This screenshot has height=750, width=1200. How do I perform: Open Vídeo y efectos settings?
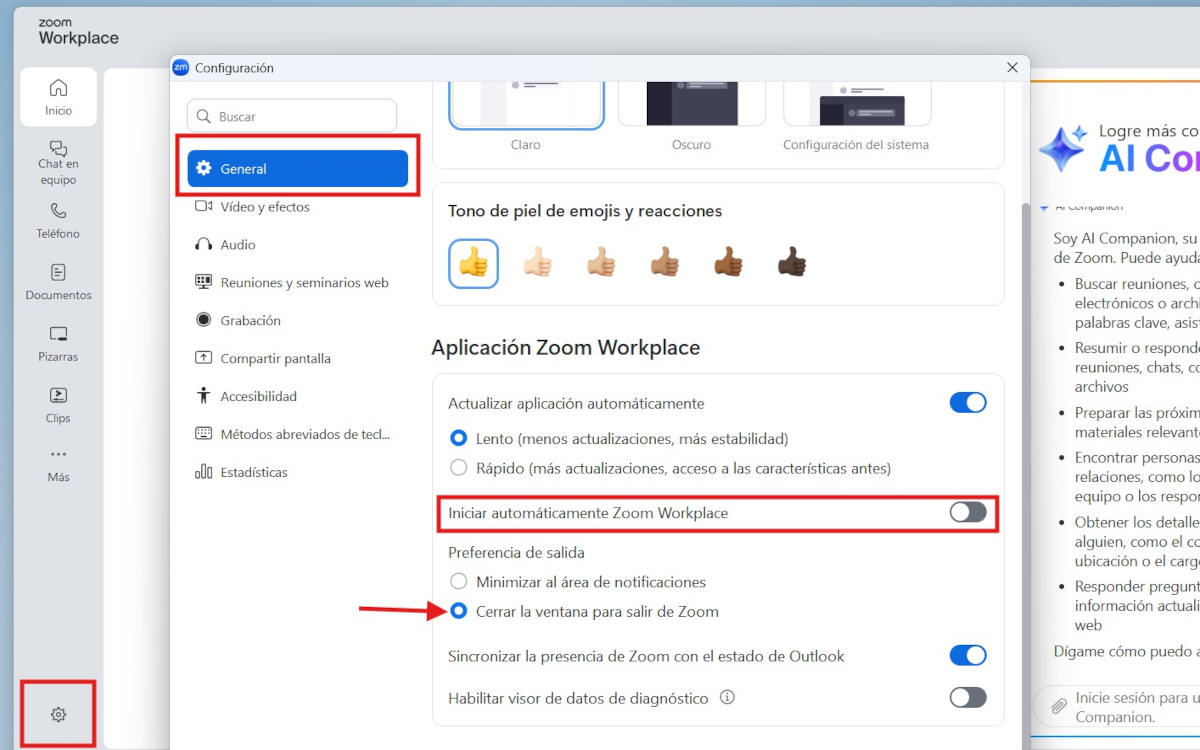coord(264,207)
